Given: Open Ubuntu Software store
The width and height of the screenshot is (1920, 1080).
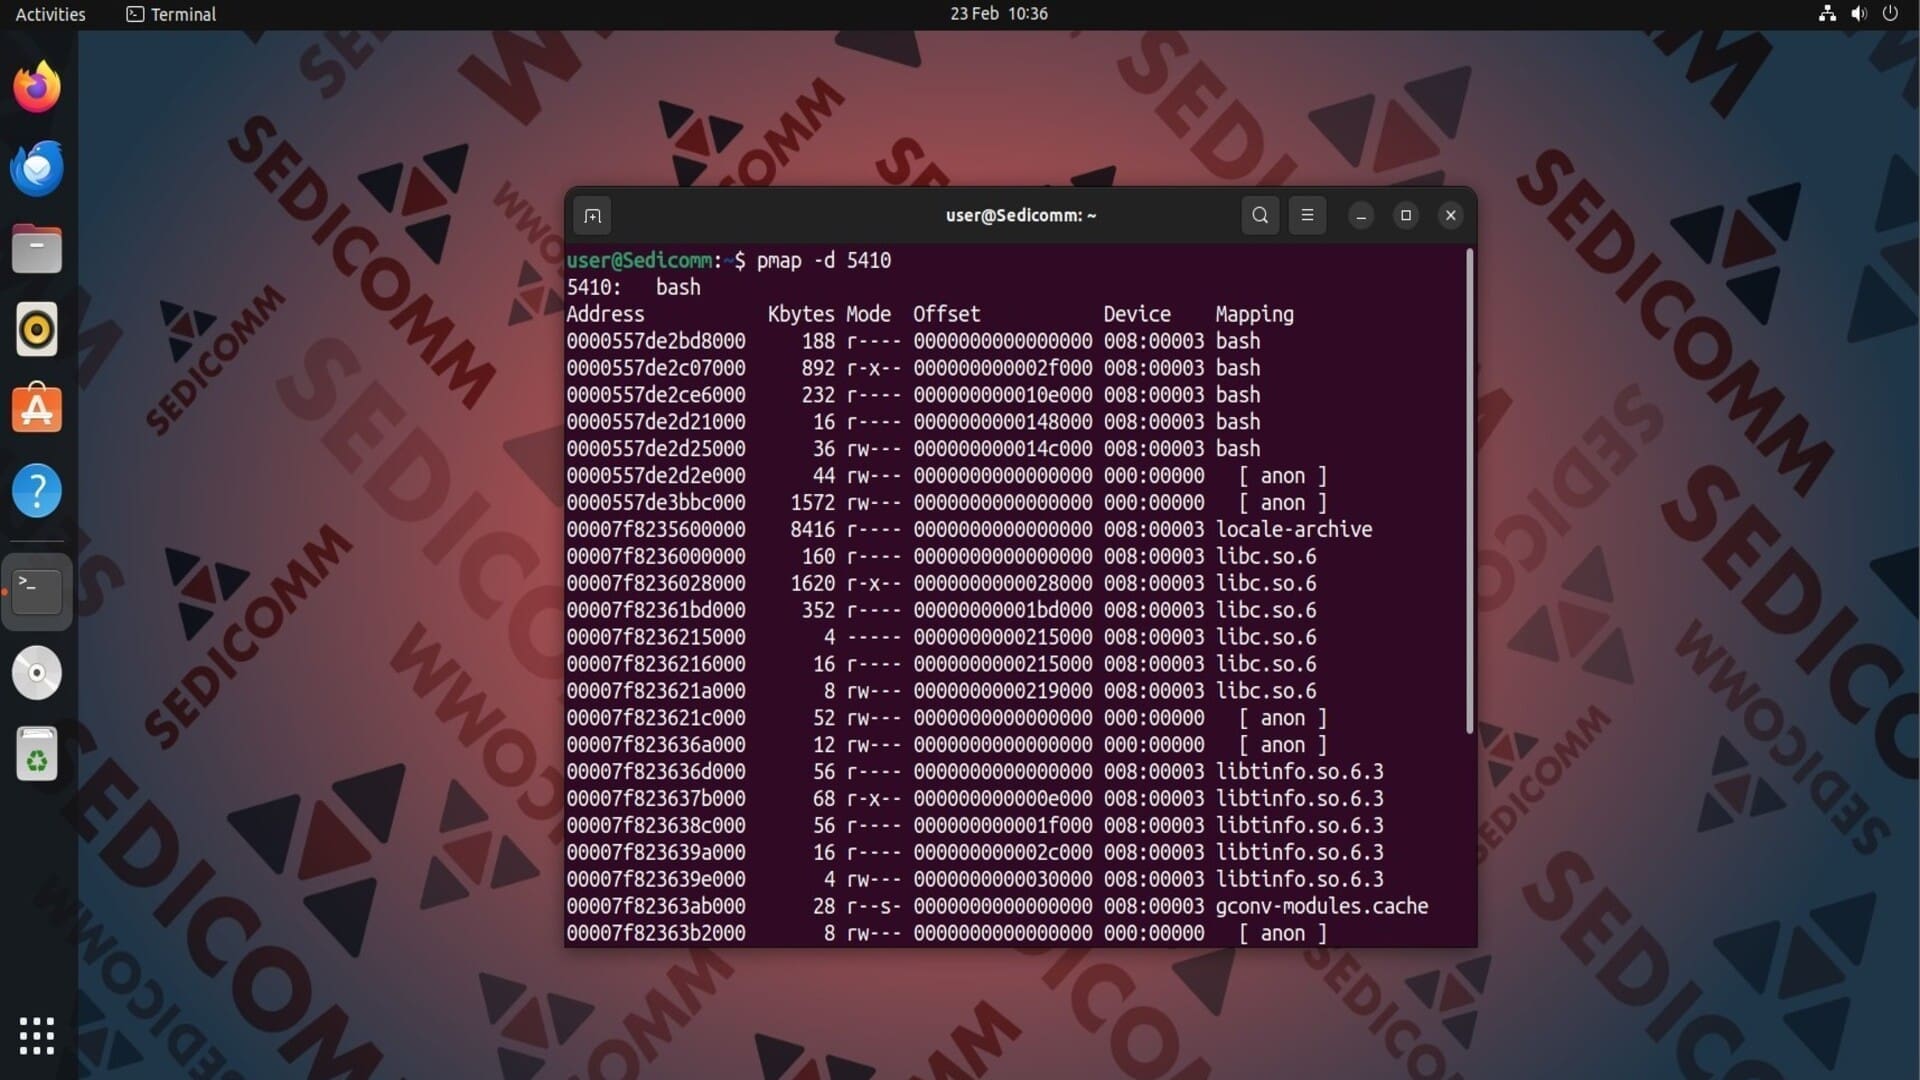Looking at the screenshot, I should click(37, 410).
